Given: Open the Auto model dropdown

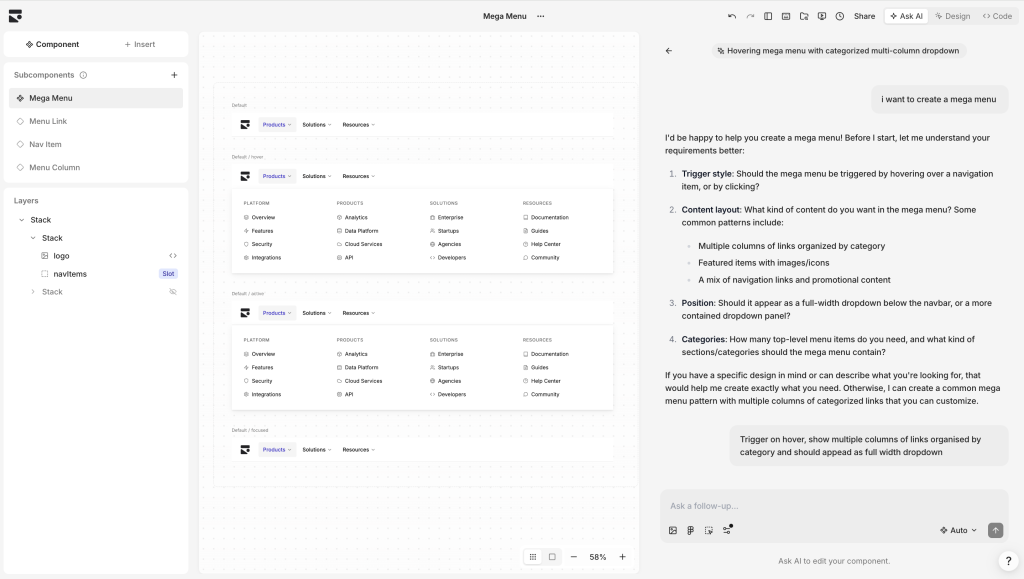Looking at the screenshot, I should pyautogui.click(x=958, y=530).
